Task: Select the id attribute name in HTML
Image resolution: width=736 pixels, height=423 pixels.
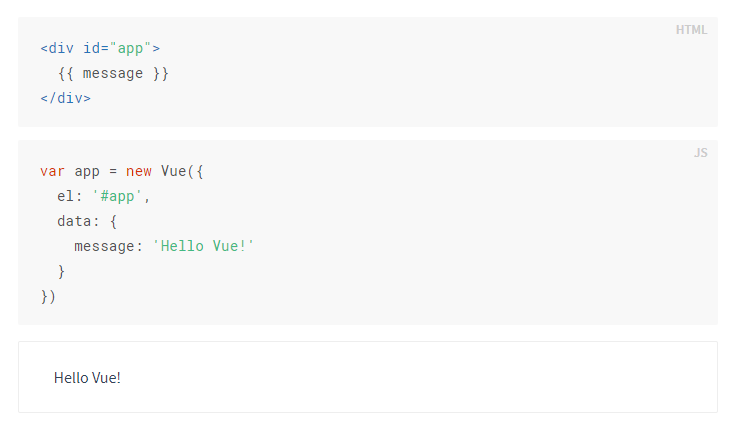Action: (x=91, y=48)
